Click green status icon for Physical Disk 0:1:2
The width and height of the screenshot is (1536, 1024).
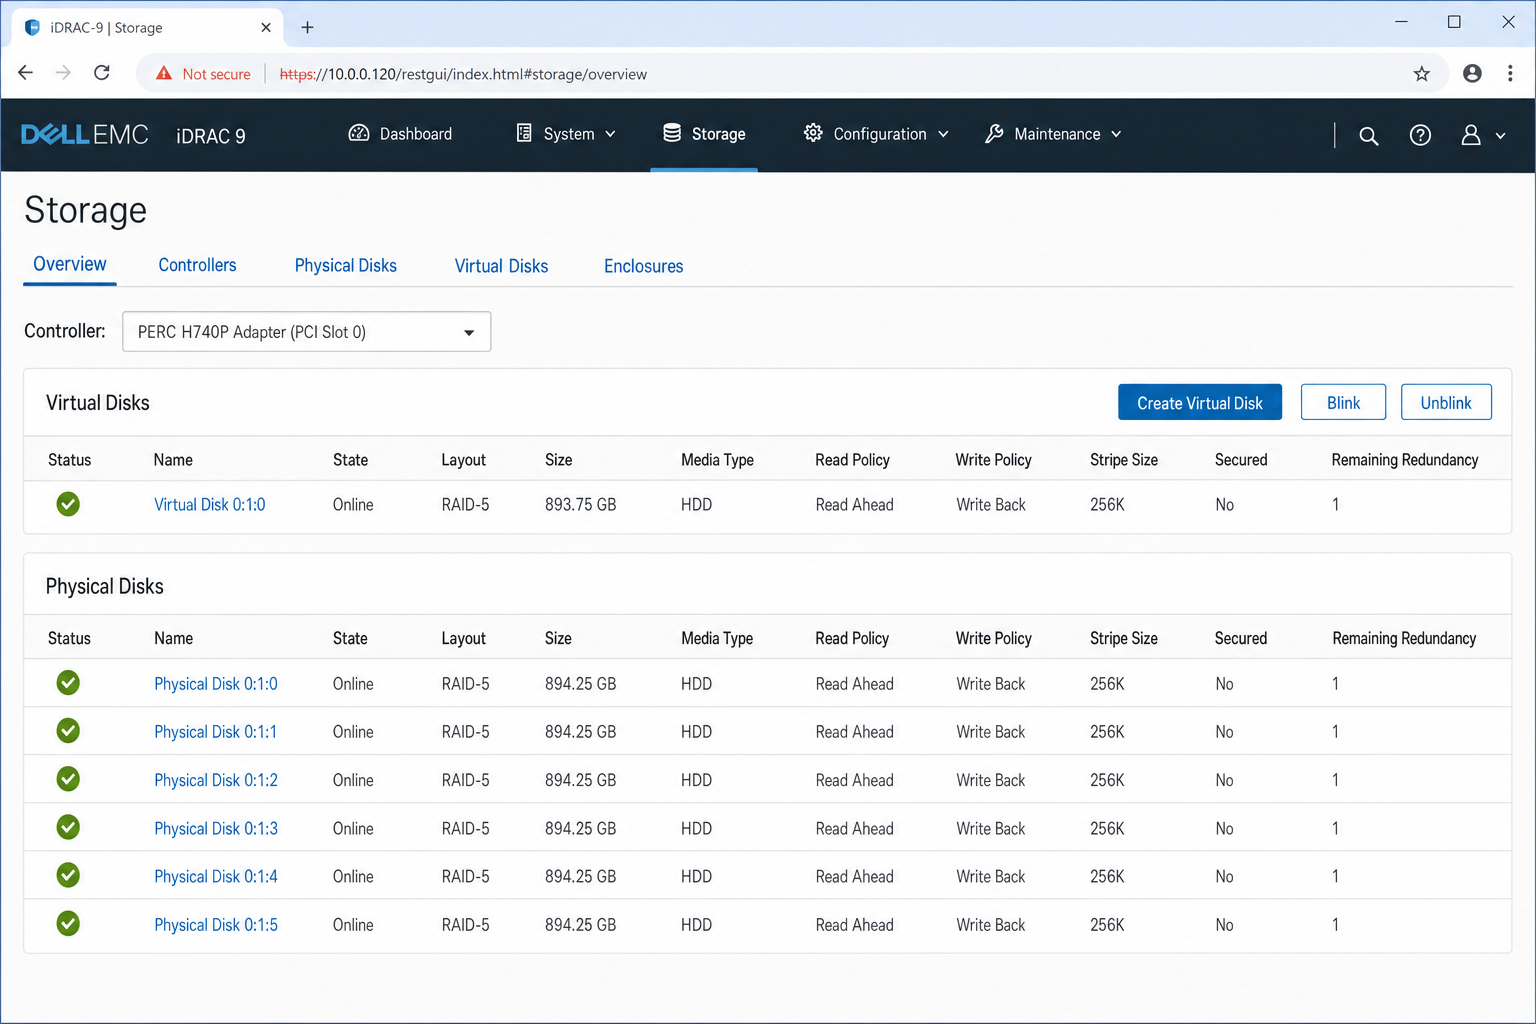(x=68, y=779)
